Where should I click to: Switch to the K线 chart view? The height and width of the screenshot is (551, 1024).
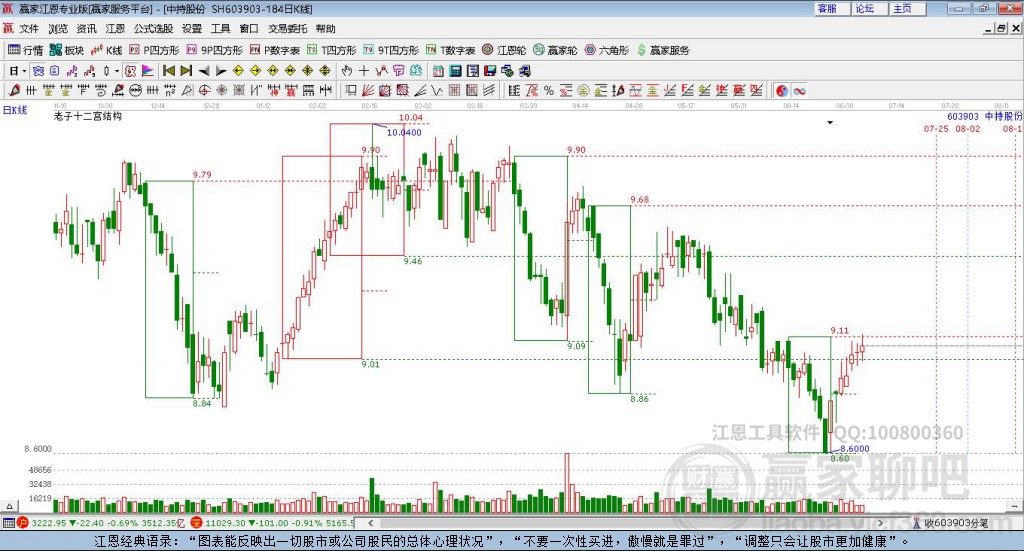point(106,50)
